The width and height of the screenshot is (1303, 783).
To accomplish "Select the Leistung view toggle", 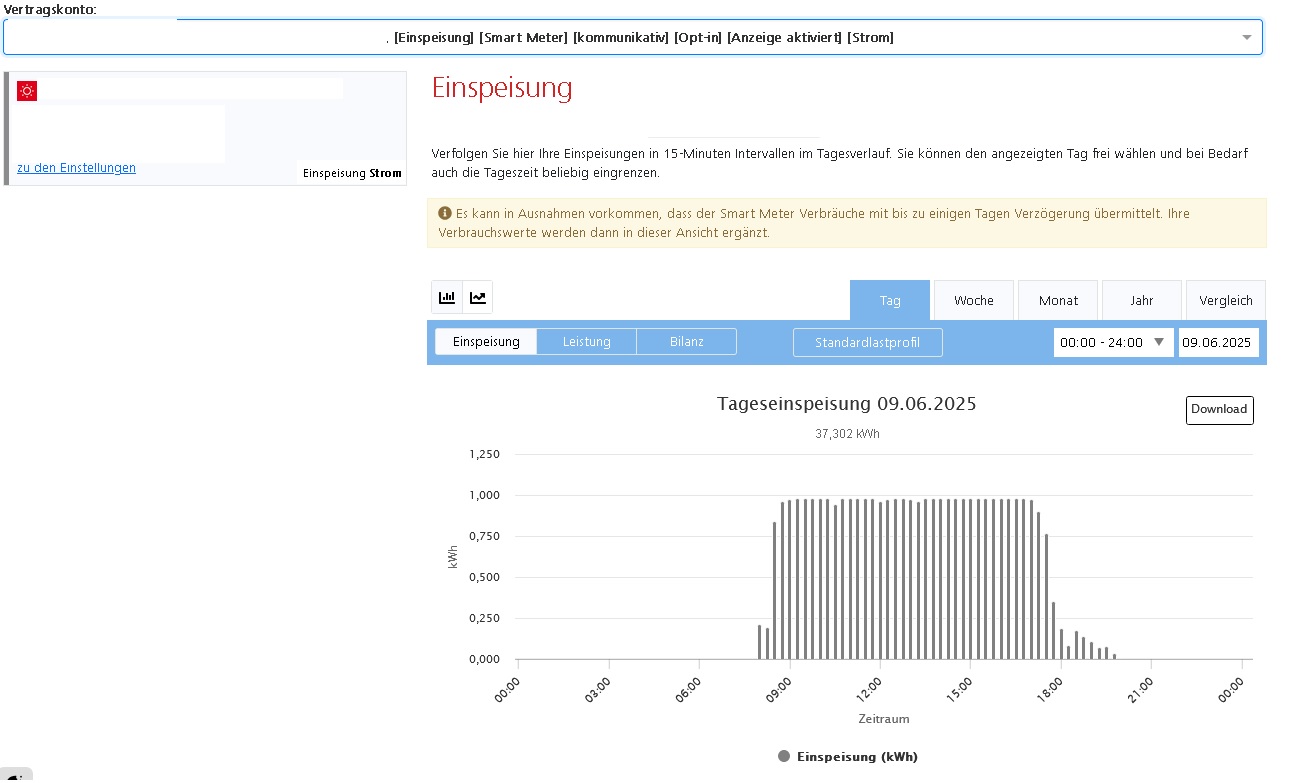I will tap(587, 342).
